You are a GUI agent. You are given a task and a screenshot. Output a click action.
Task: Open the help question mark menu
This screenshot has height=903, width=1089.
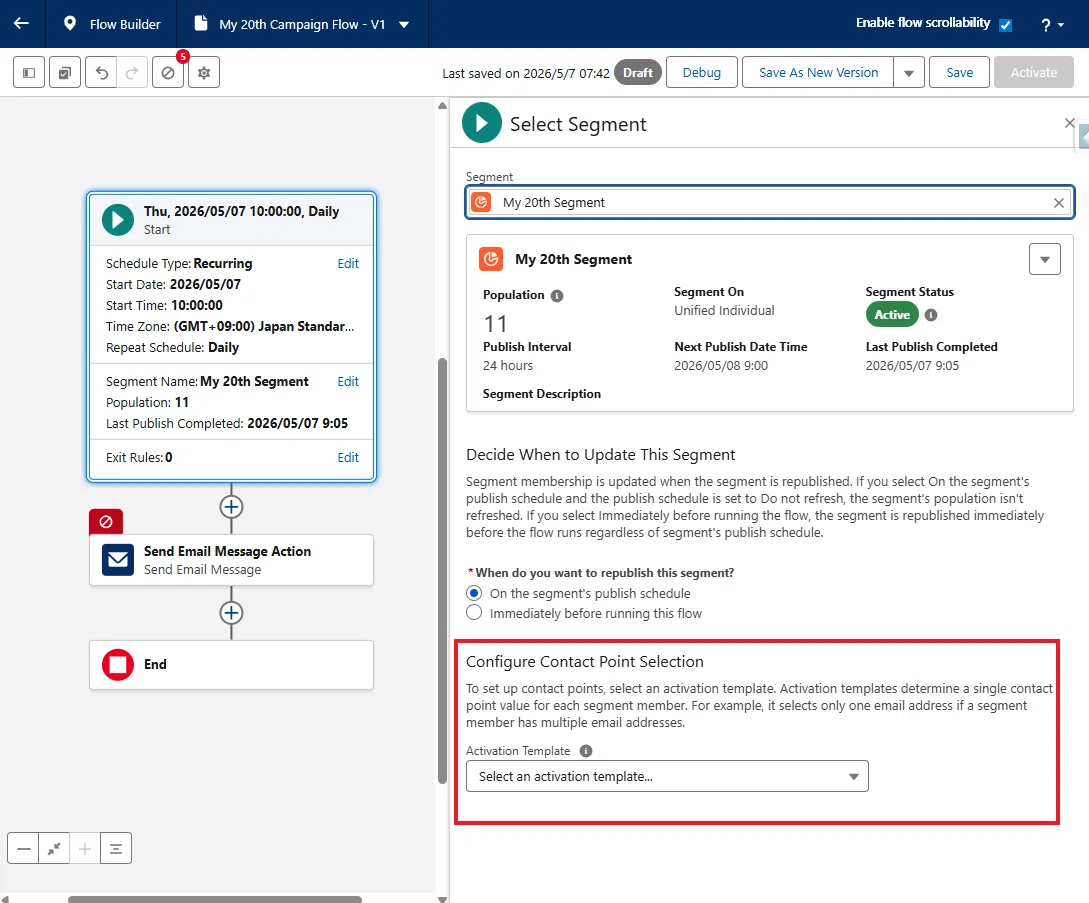(1051, 25)
